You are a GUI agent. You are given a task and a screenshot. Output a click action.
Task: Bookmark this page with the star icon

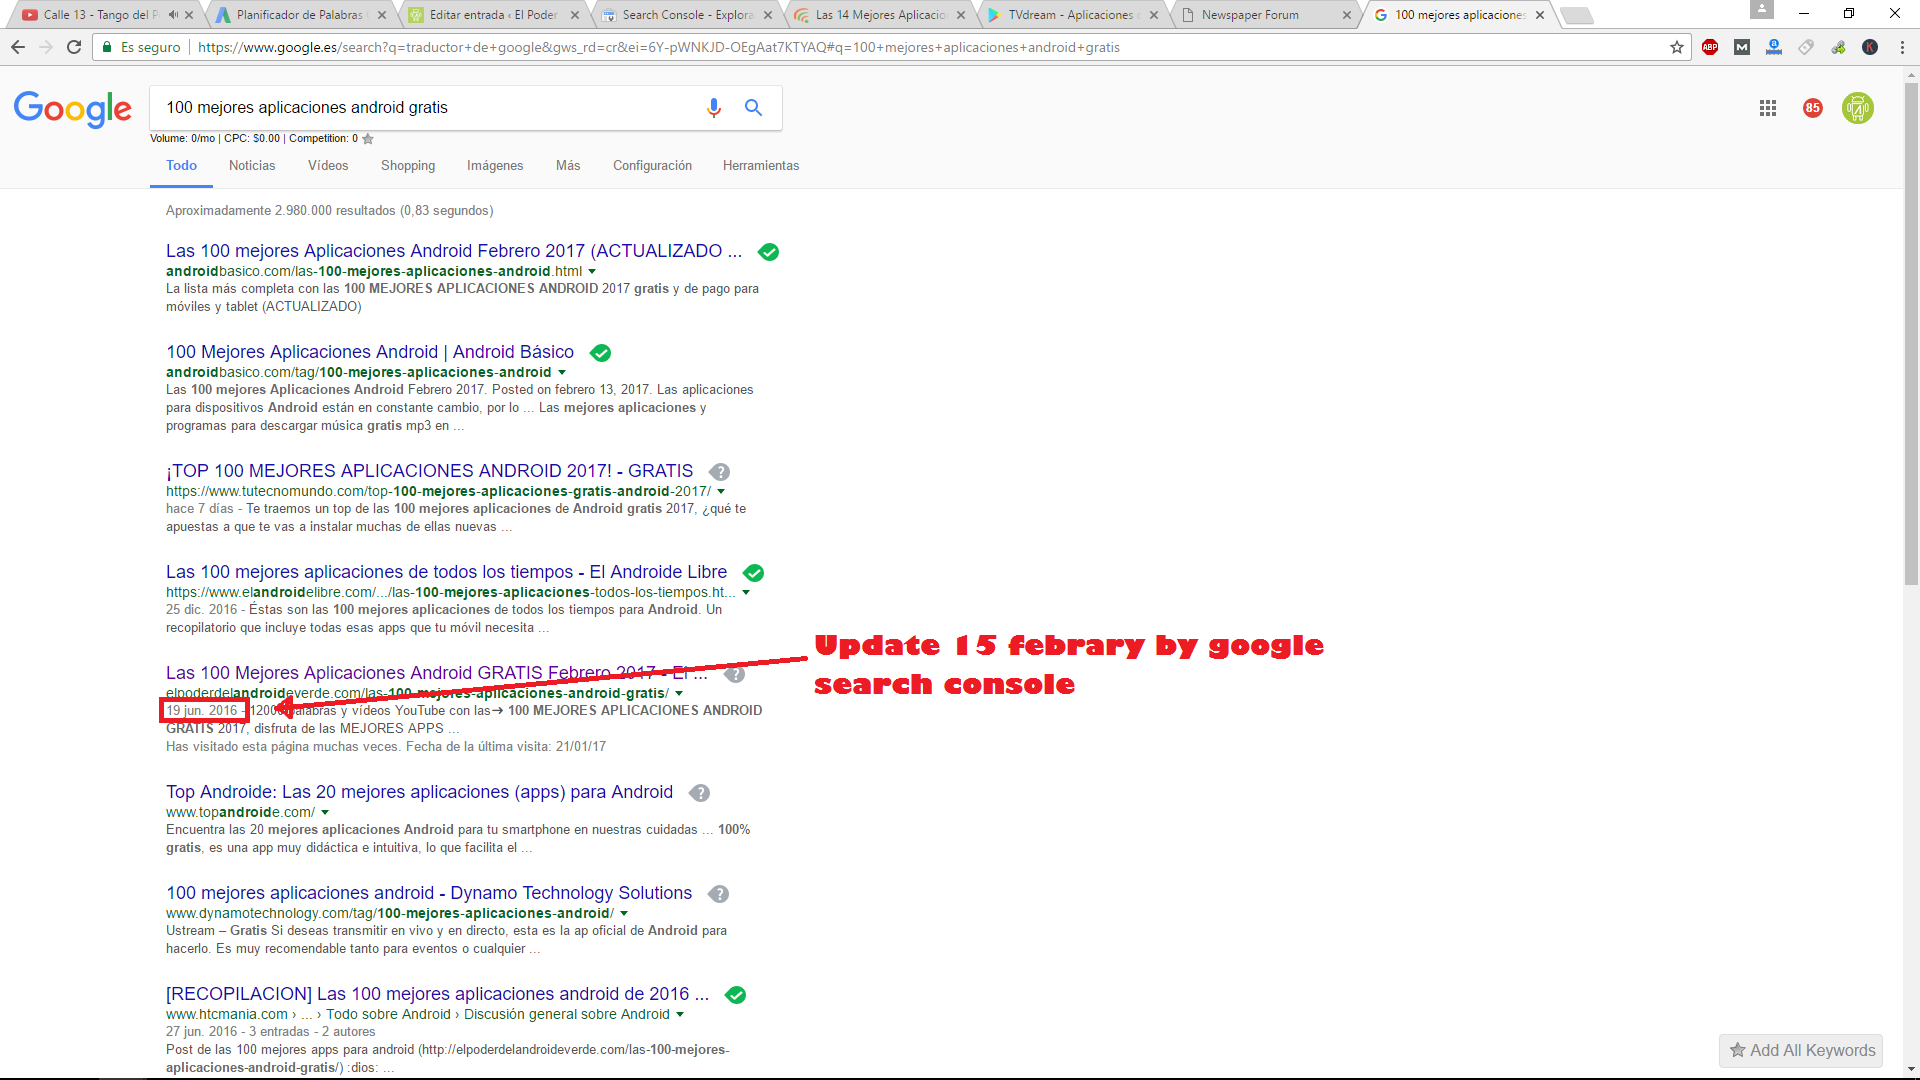tap(1677, 47)
